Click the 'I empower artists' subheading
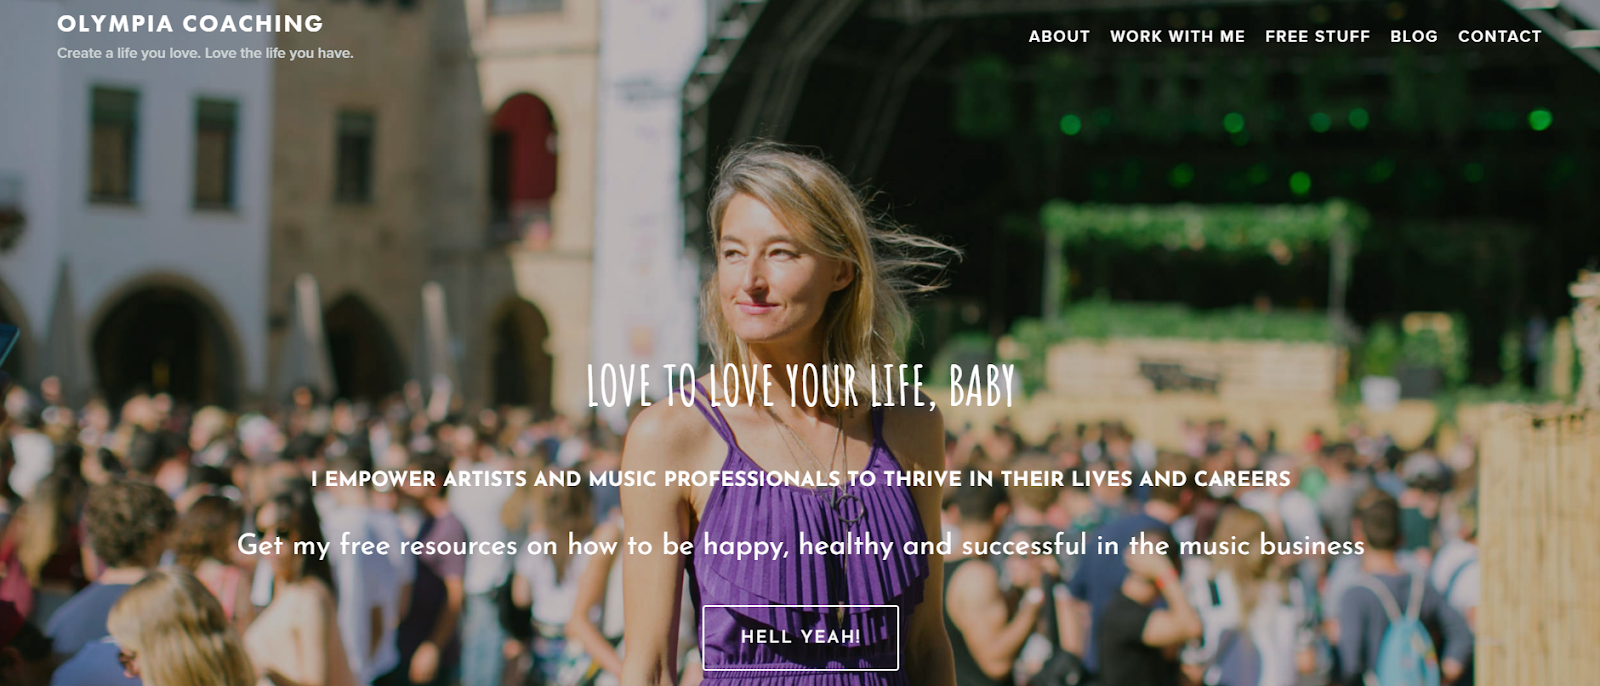 800,479
